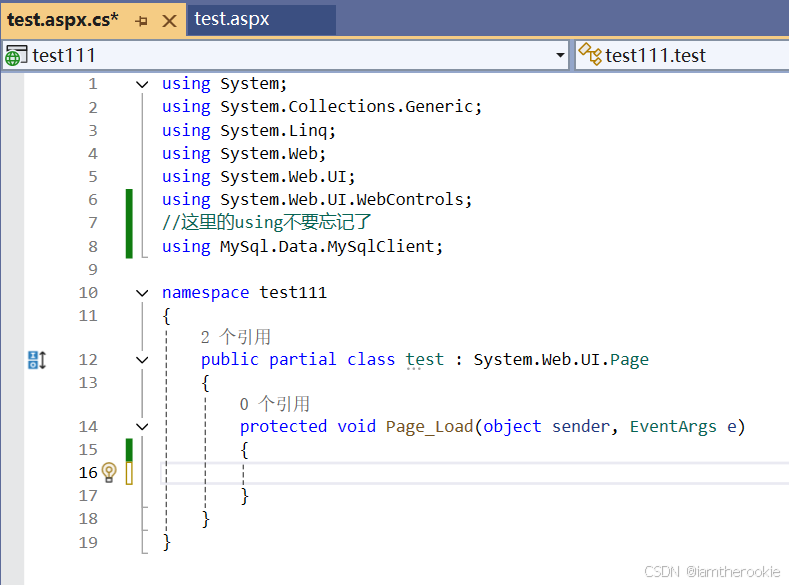Click 'using MySql.Data.MySqlClient;' on line 8

pos(302,246)
